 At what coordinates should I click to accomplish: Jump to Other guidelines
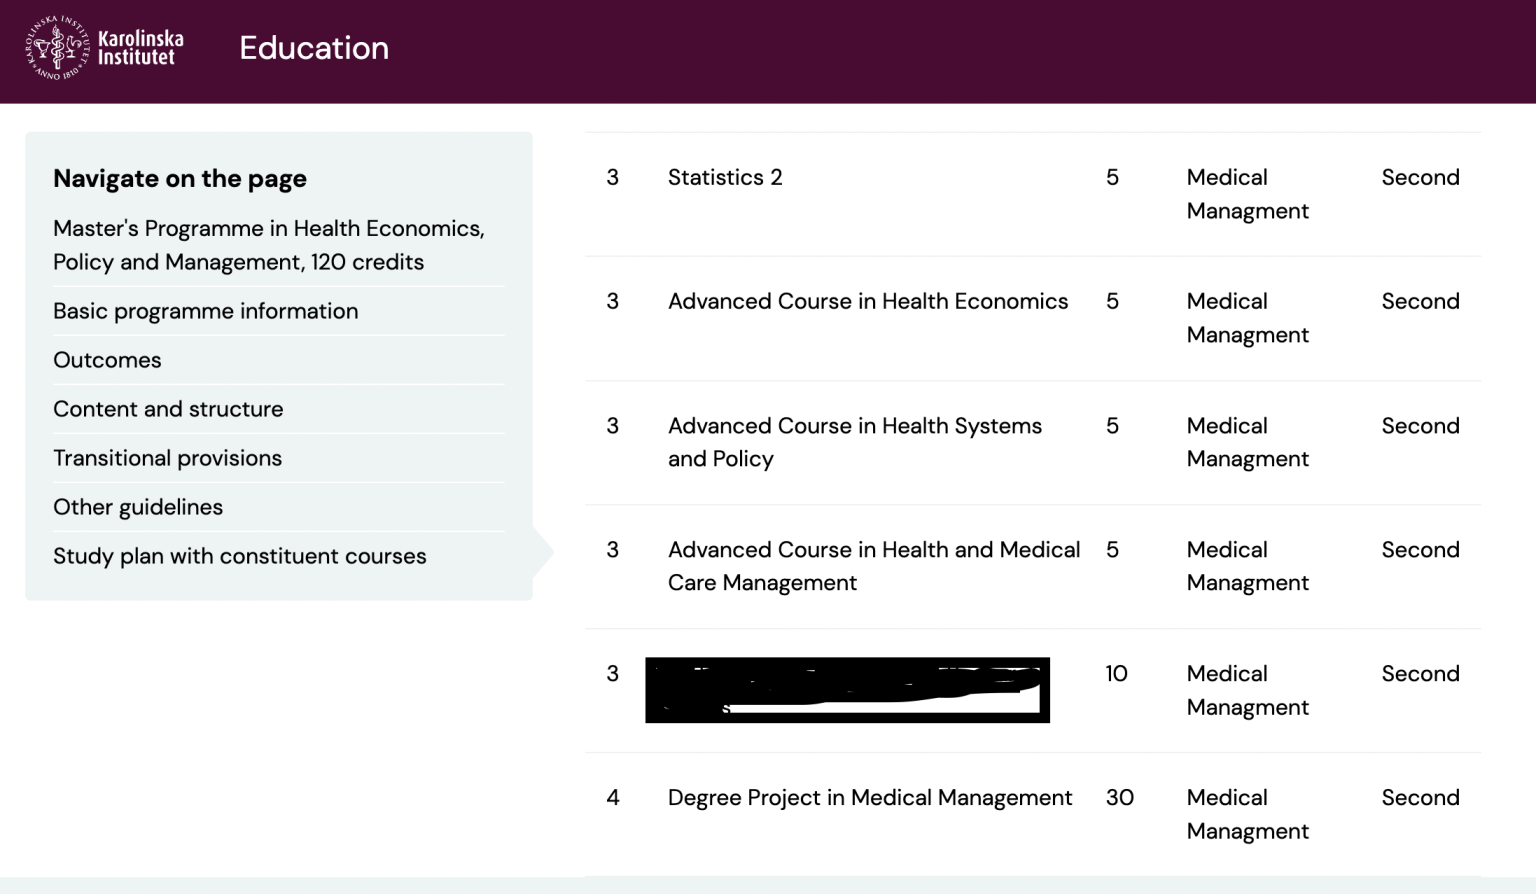pos(138,507)
